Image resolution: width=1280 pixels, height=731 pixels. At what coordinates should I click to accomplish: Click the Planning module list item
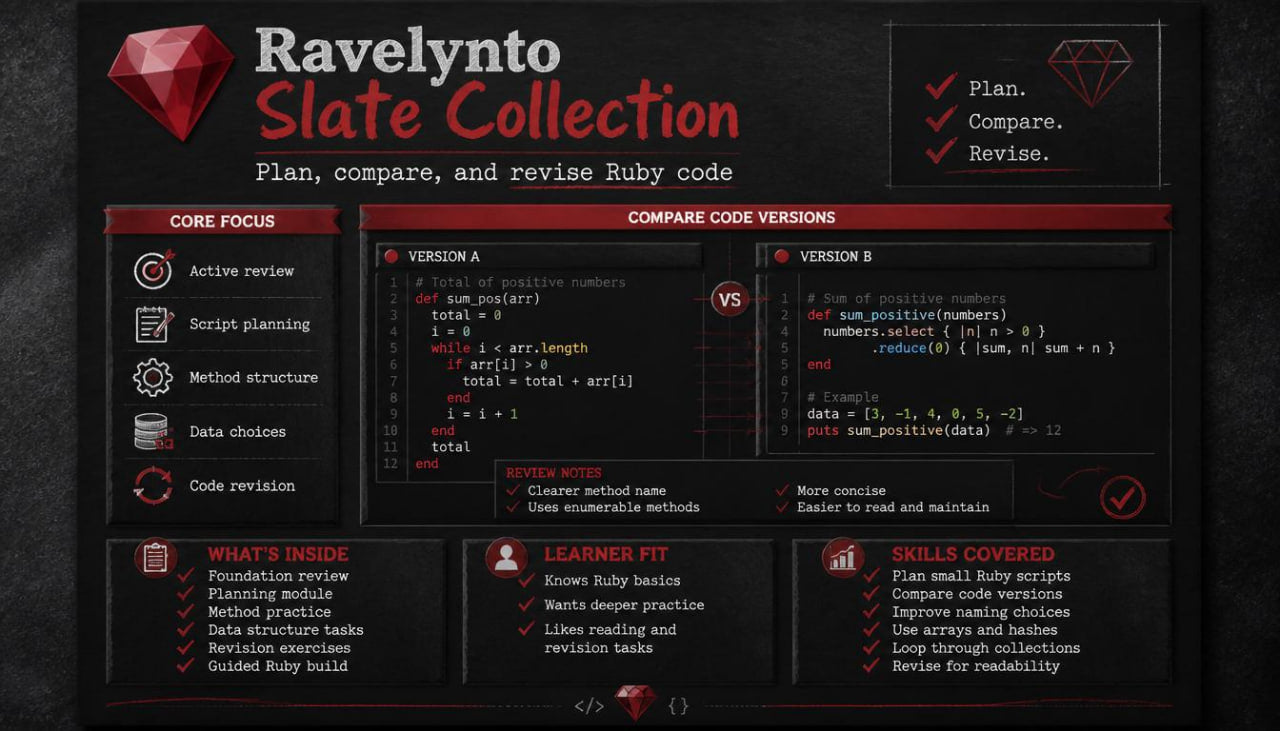click(270, 593)
